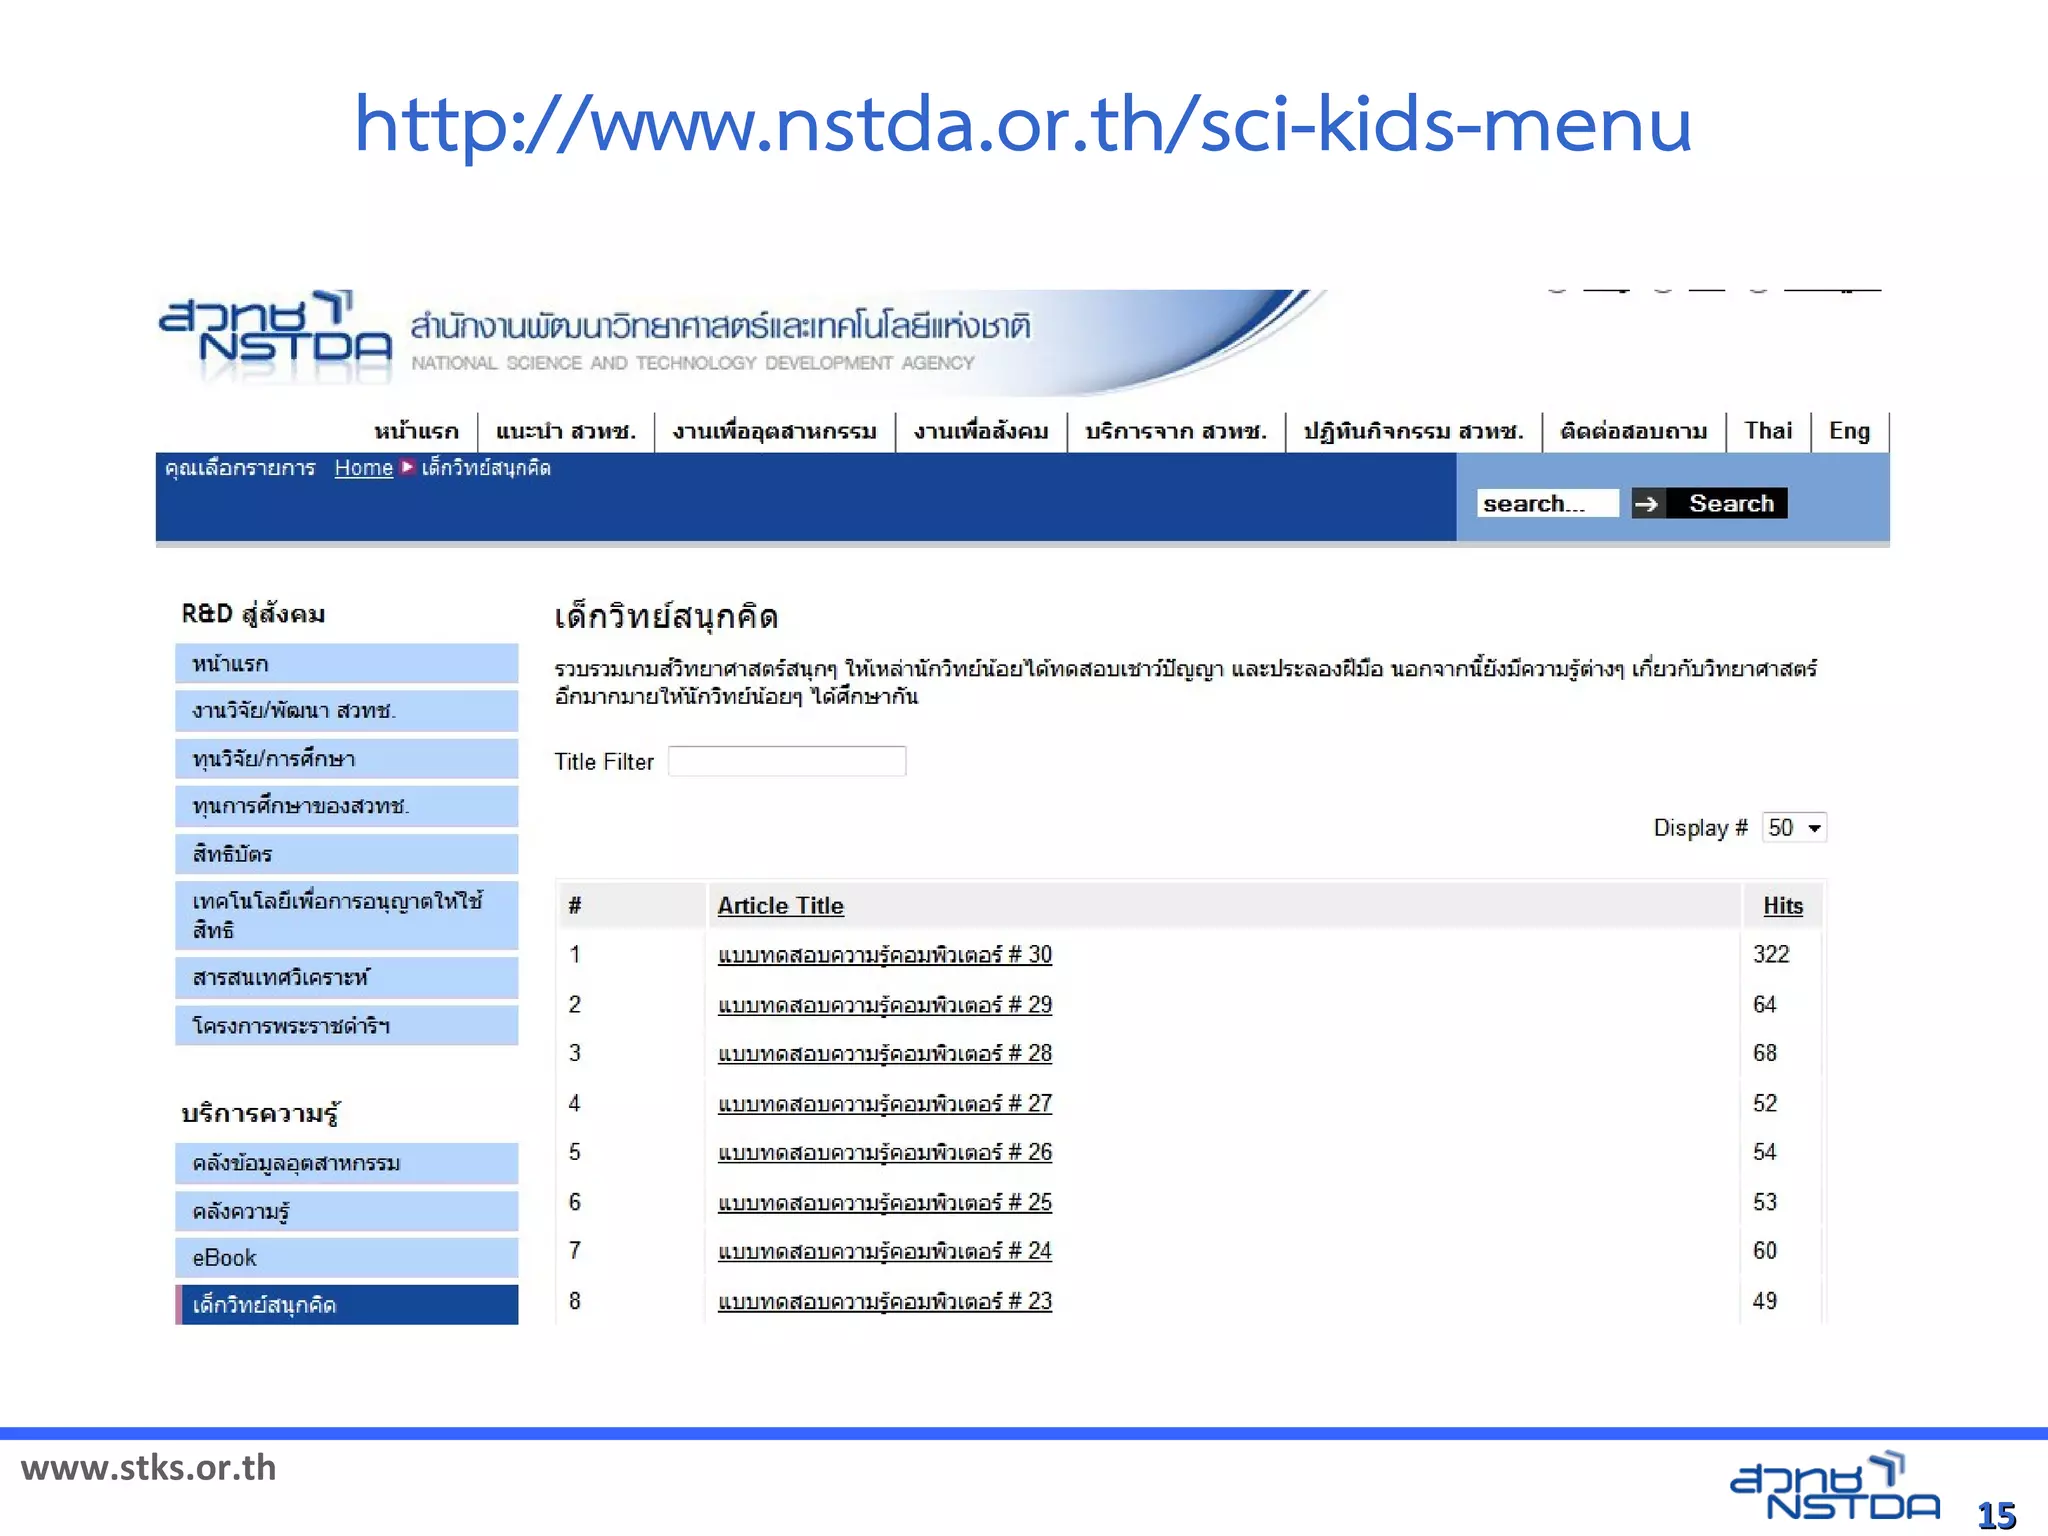The height and width of the screenshot is (1536, 2048).
Task: Click the hits value 49
Action: tap(1765, 1301)
